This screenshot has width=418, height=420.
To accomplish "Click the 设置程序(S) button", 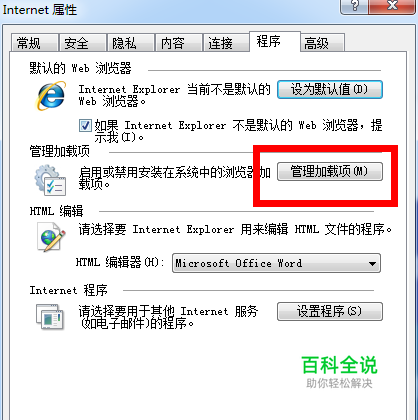I will [x=330, y=311].
